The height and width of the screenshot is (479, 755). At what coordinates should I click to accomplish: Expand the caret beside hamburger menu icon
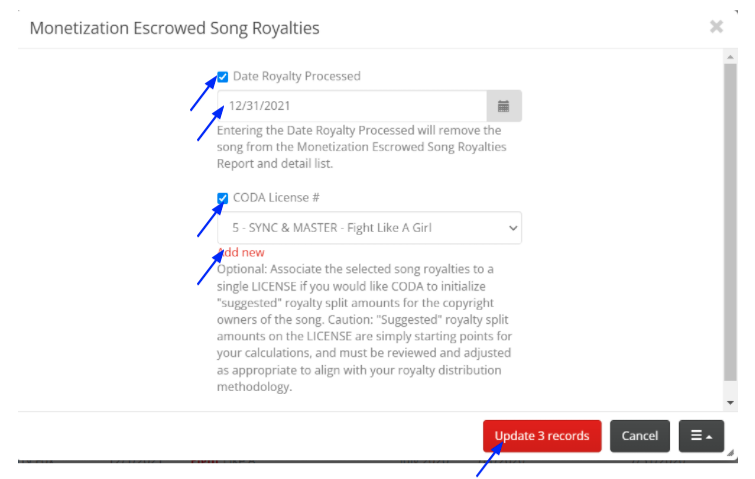(709, 437)
